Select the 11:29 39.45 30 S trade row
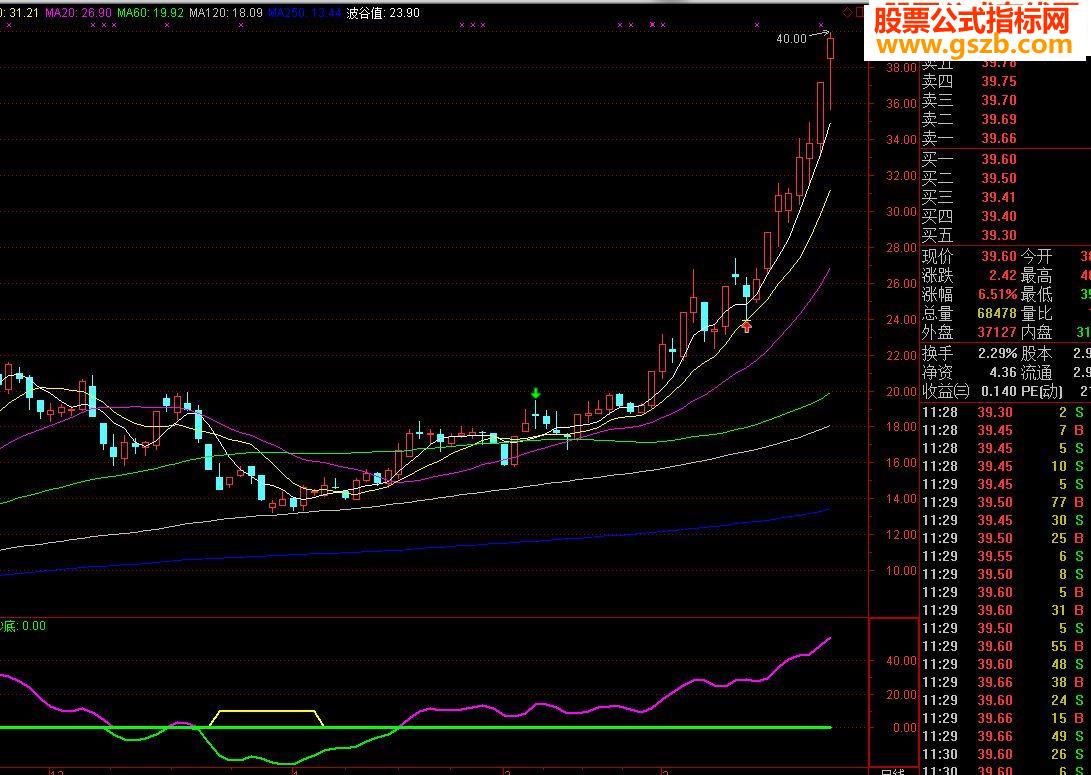 click(1005, 520)
